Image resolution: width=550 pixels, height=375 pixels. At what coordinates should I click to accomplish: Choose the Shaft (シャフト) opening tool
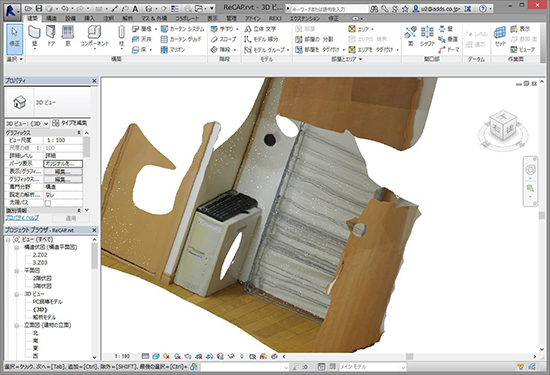[x=427, y=36]
